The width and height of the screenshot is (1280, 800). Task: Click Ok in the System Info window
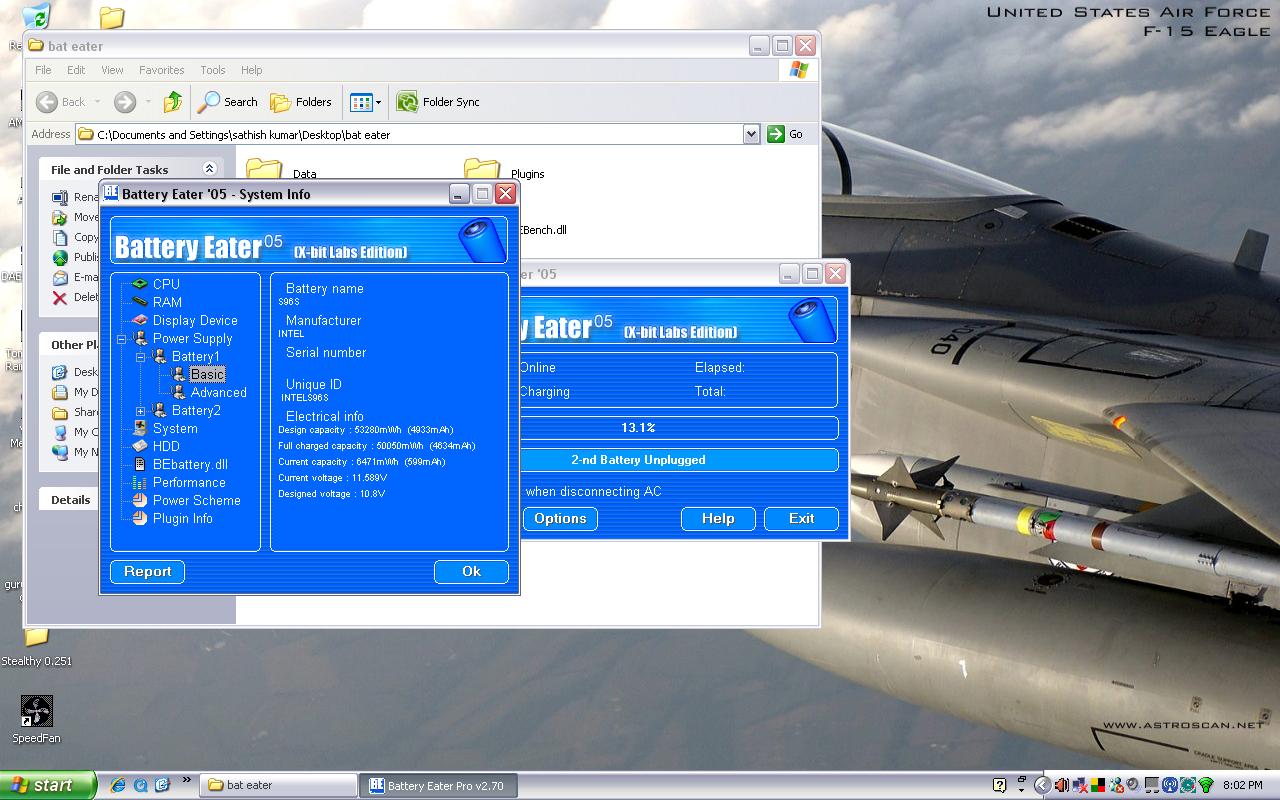click(x=471, y=572)
